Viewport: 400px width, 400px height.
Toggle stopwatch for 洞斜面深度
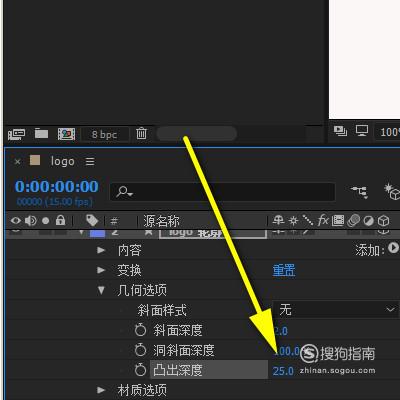click(140, 350)
